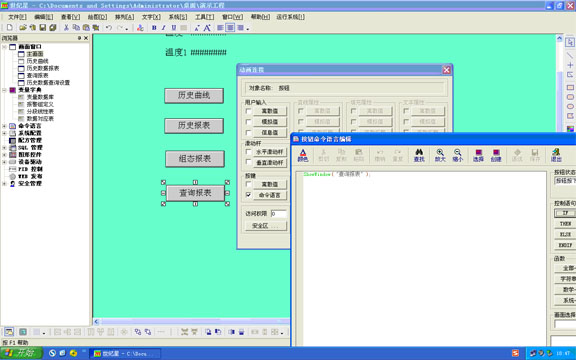Check 按键 离散值 checkbox

[248, 184]
